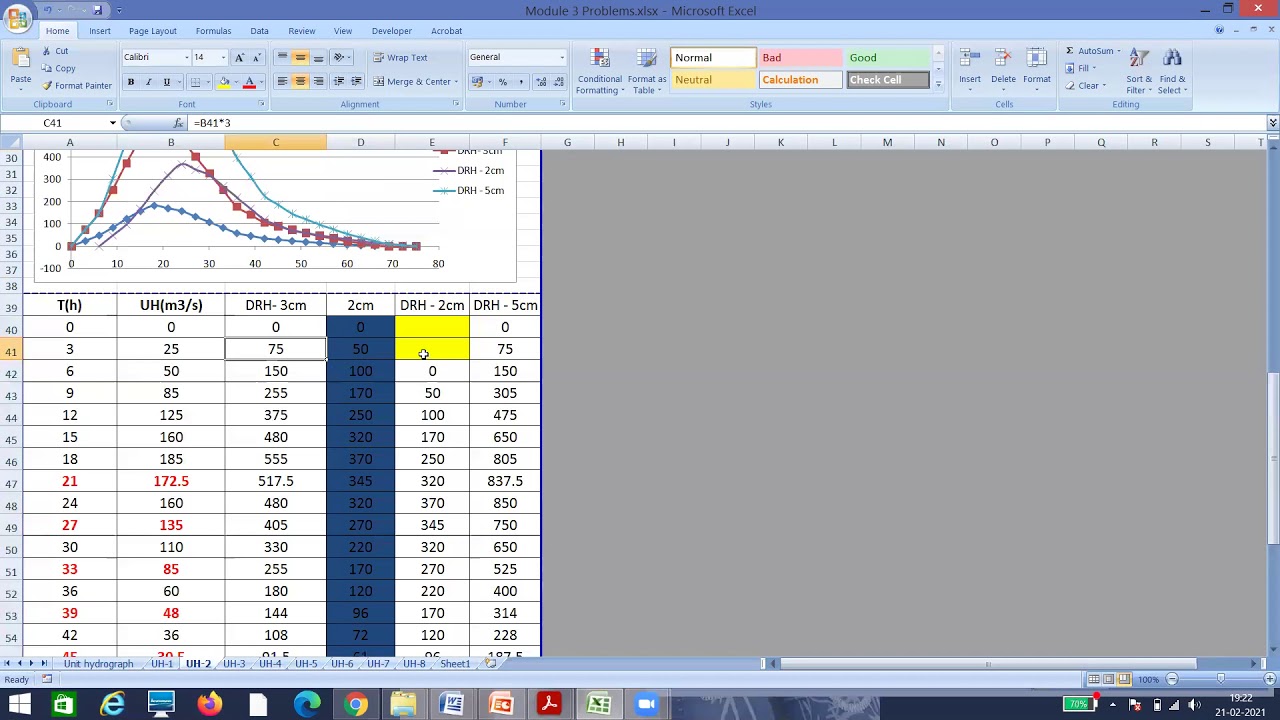Click the Wrap Text button
The height and width of the screenshot is (720, 1280).
click(x=400, y=57)
